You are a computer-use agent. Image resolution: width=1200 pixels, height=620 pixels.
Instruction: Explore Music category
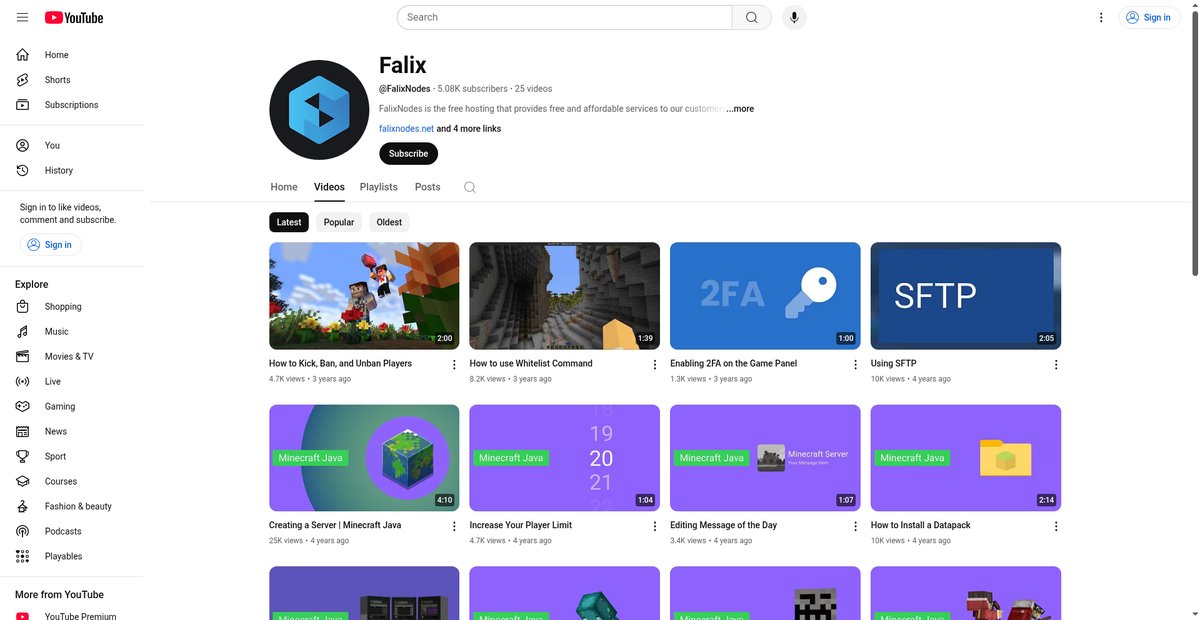[x=72, y=332]
